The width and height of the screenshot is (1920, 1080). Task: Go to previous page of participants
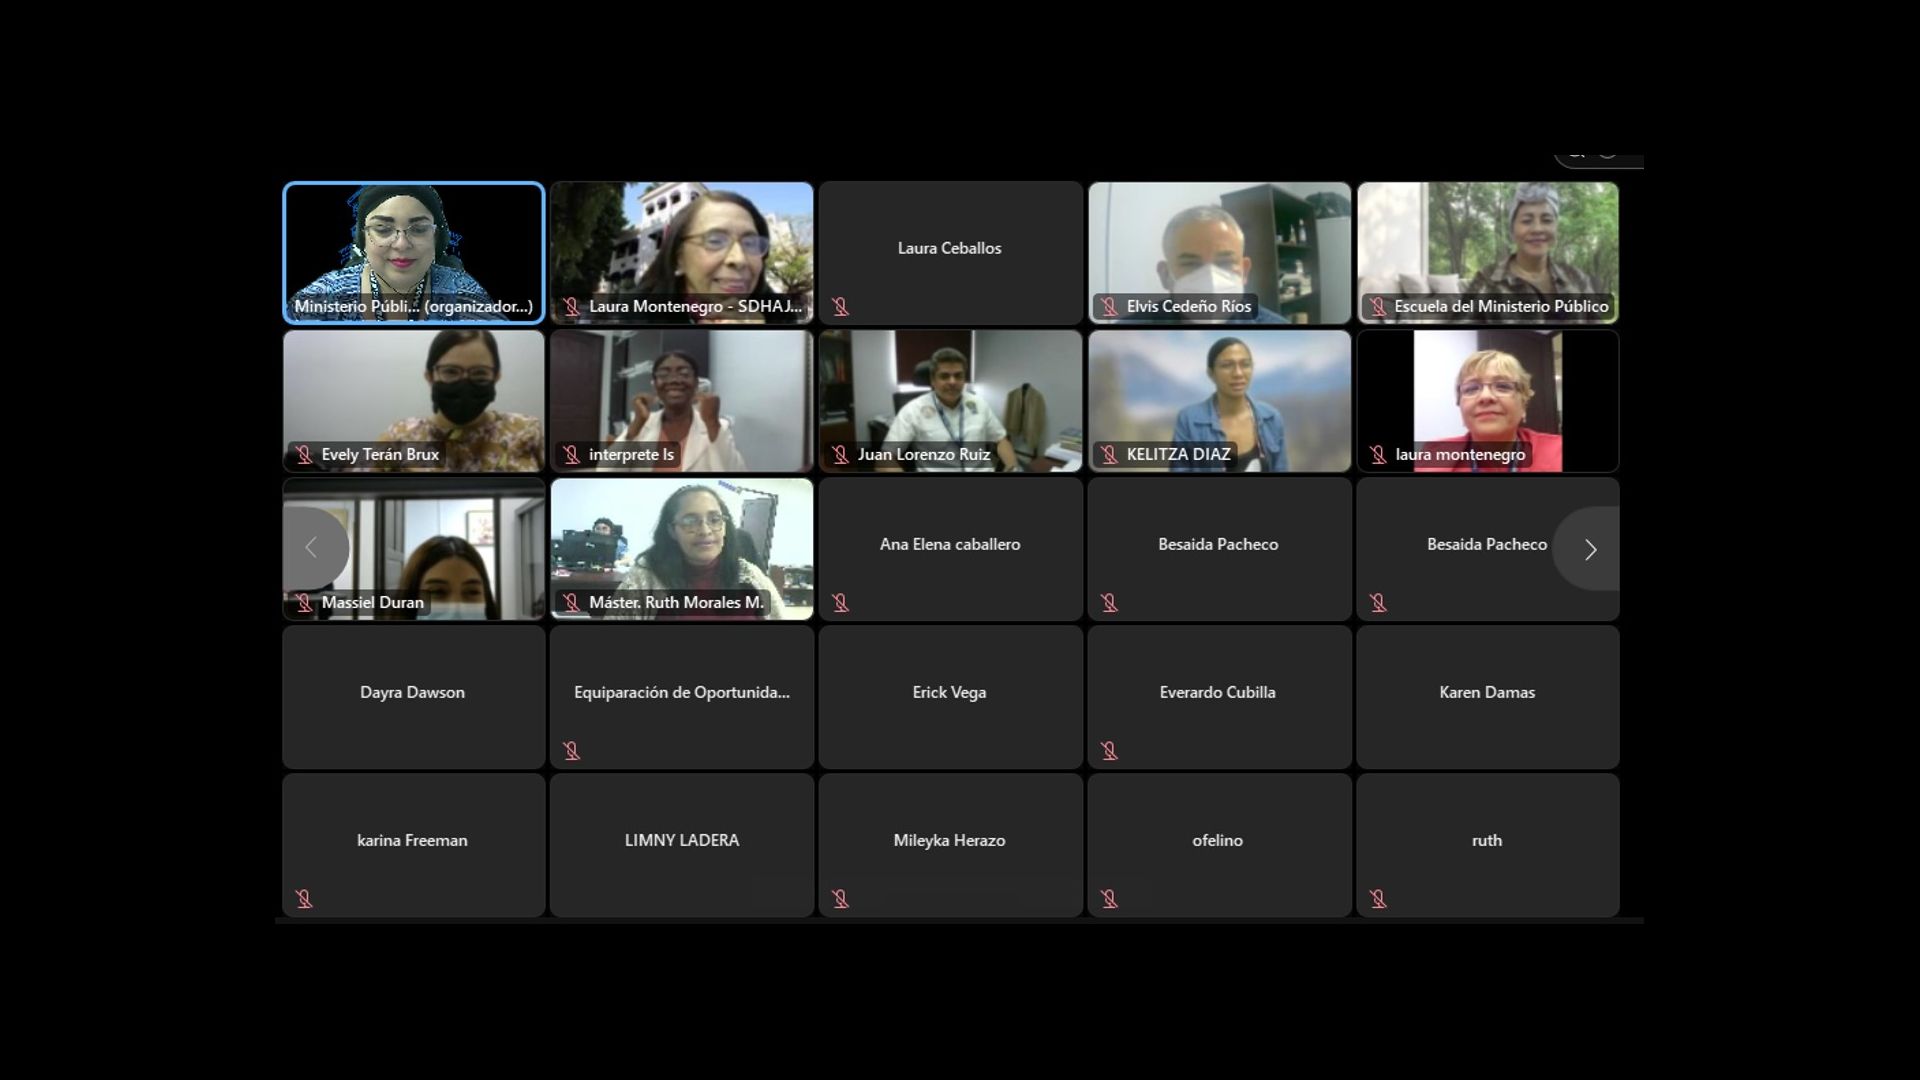point(312,548)
